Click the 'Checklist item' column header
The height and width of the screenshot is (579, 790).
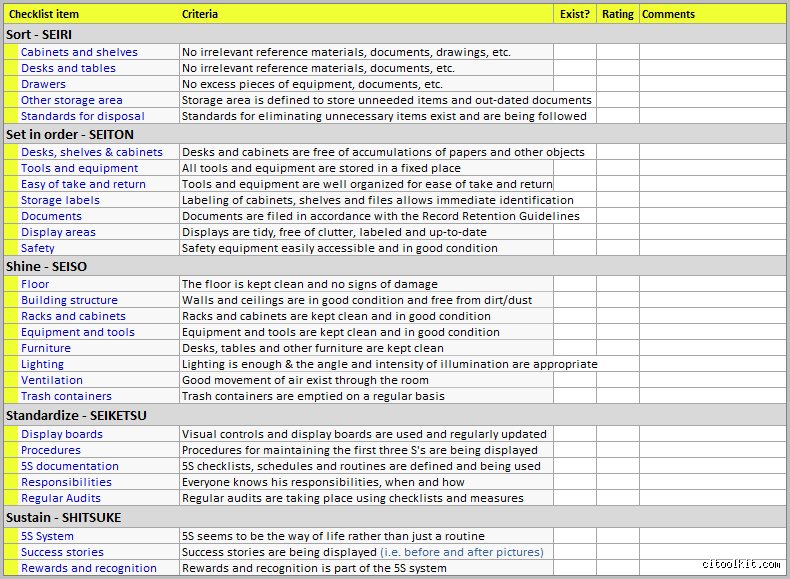pos(44,14)
